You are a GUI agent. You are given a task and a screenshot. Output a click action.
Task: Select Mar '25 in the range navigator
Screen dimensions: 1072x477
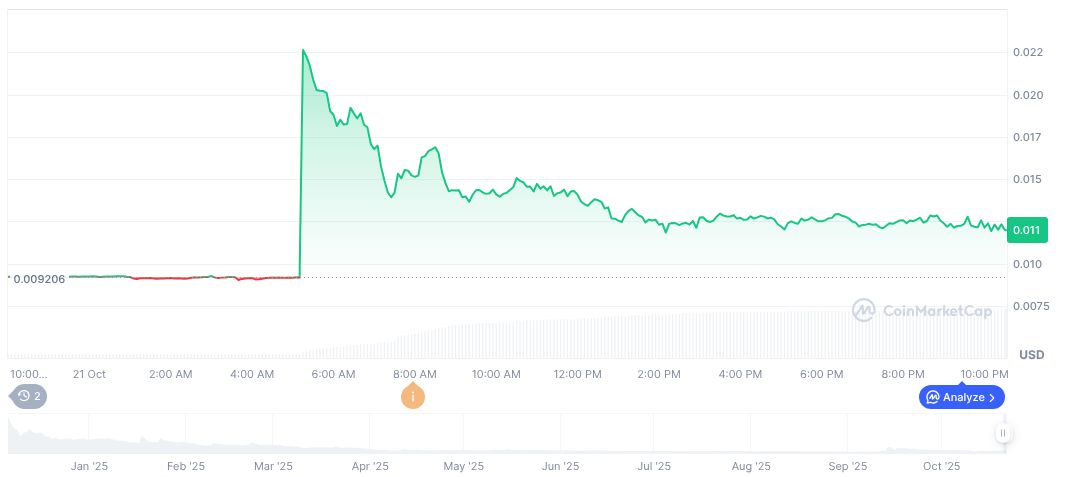pyautogui.click(x=273, y=466)
